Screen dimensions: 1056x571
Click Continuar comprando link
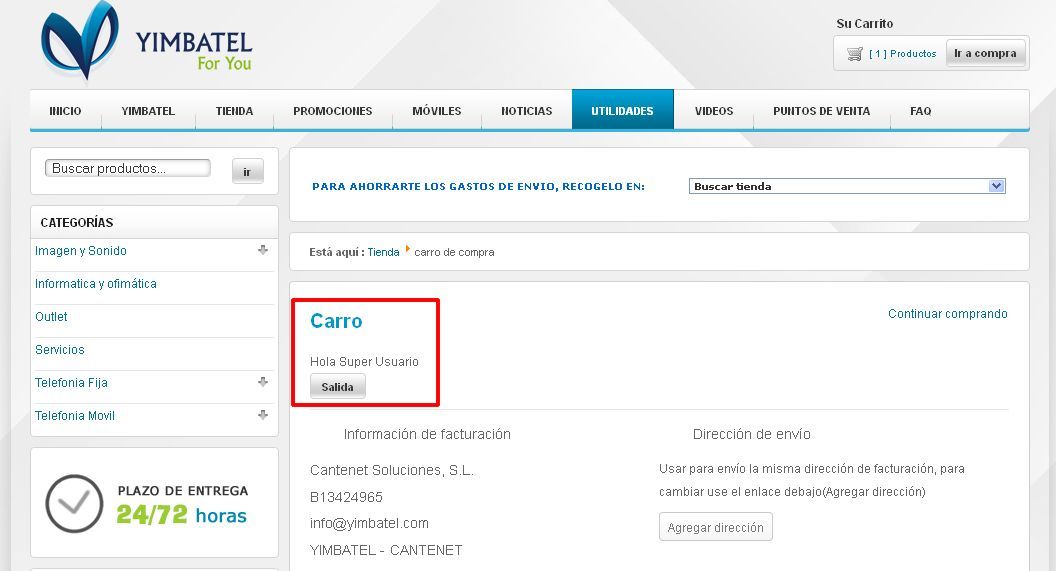pos(948,314)
